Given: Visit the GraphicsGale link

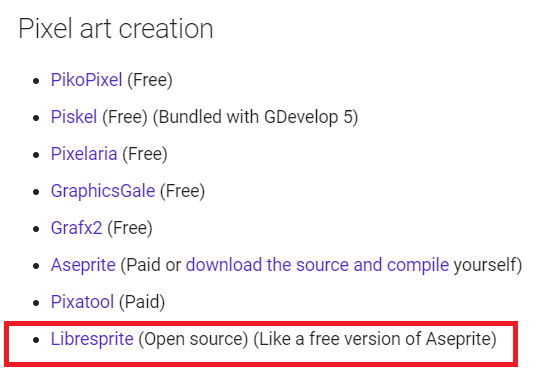Looking at the screenshot, I should coord(103,191).
